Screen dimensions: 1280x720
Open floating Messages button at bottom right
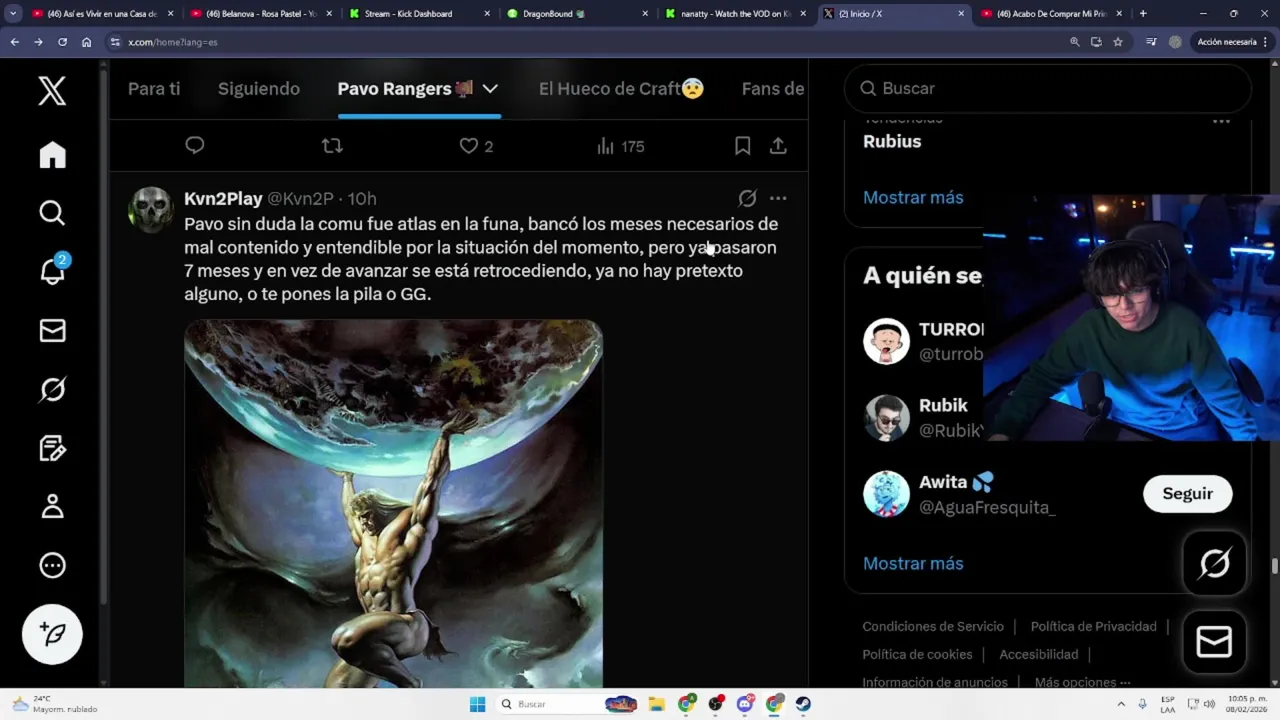pyautogui.click(x=1214, y=642)
